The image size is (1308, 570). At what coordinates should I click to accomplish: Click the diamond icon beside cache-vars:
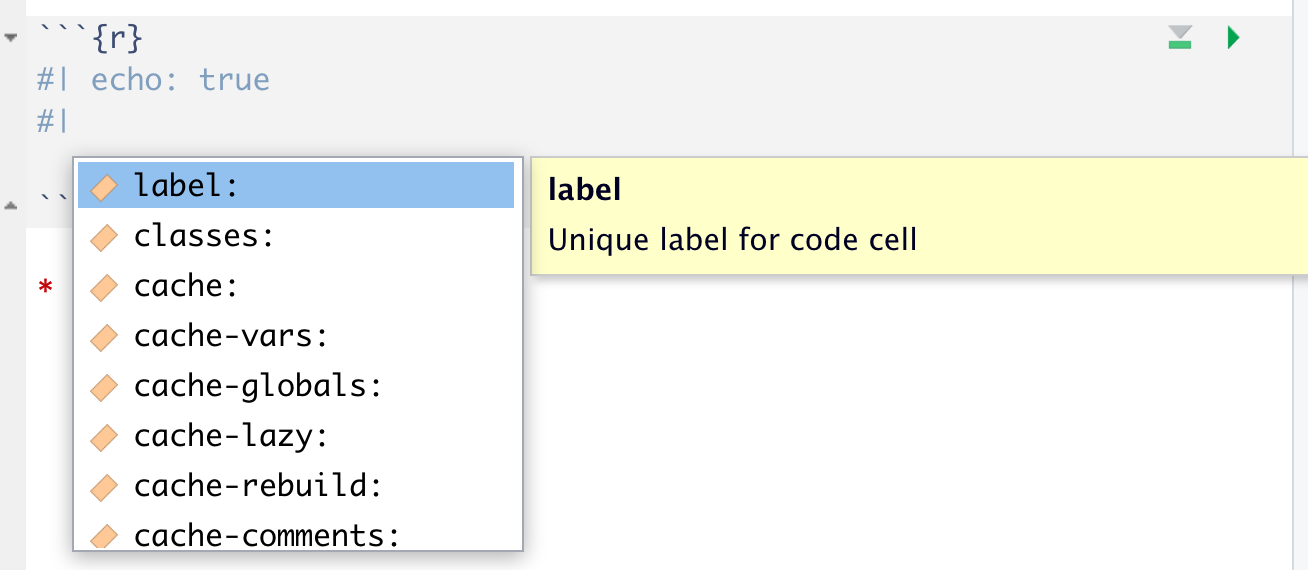pos(104,337)
